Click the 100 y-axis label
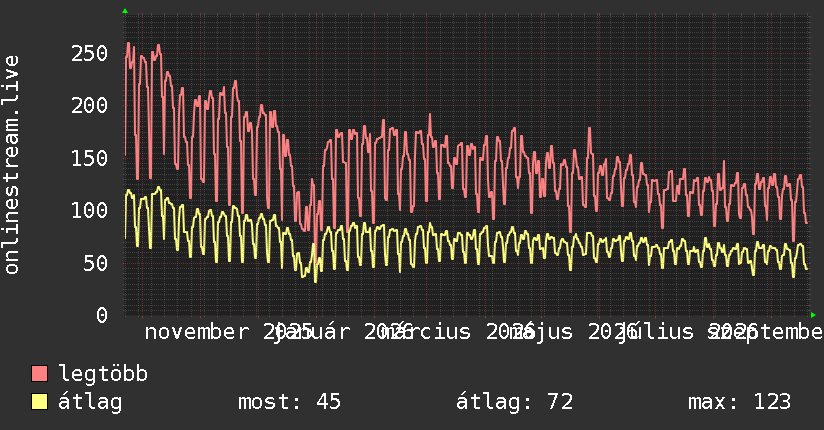This screenshot has width=824, height=430. (x=89, y=210)
